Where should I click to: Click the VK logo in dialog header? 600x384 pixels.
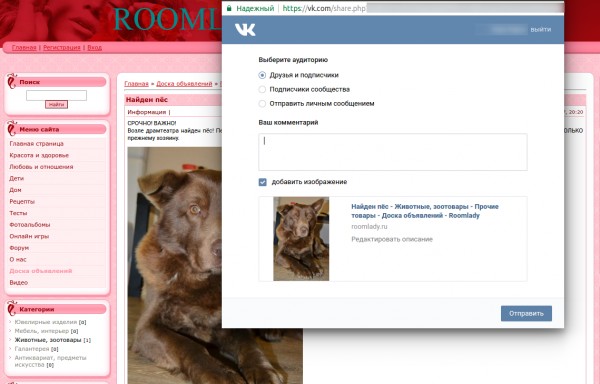click(245, 29)
